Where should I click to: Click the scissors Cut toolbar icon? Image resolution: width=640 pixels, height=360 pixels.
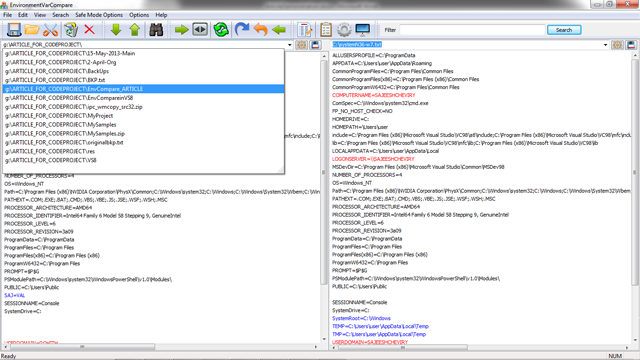pyautogui.click(x=51, y=30)
